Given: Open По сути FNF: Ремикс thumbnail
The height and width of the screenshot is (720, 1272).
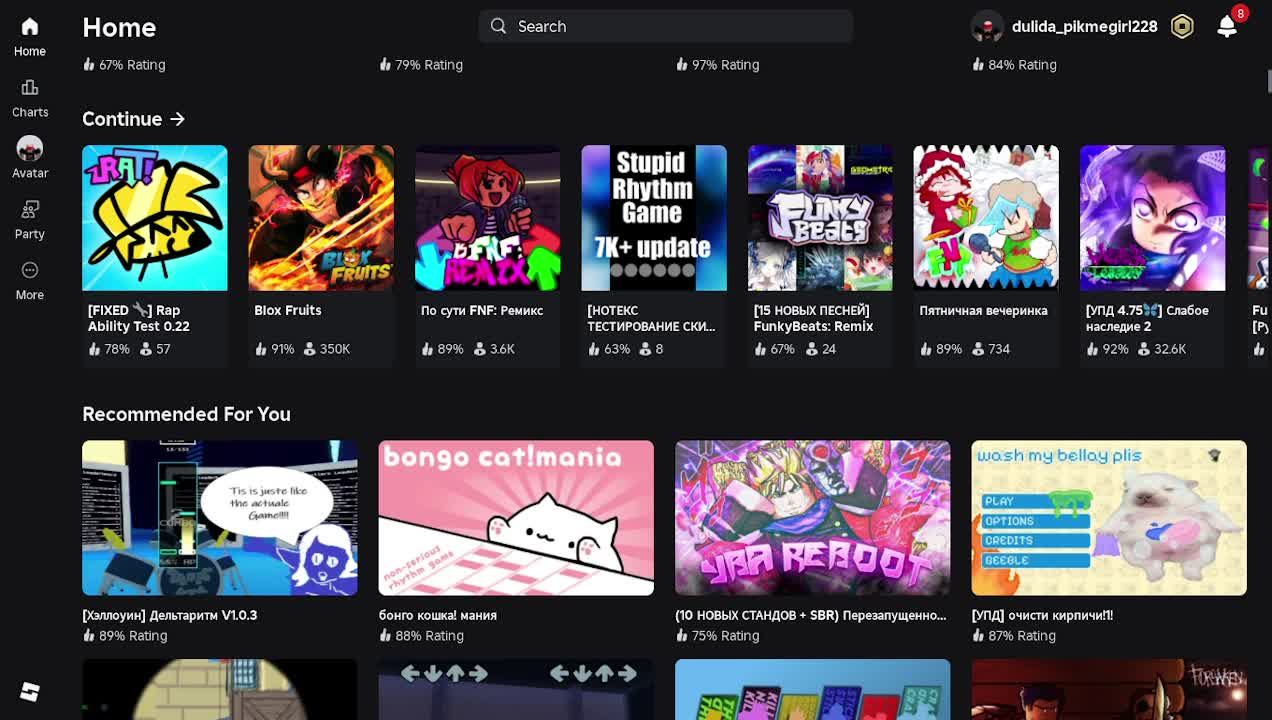Looking at the screenshot, I should [x=488, y=218].
